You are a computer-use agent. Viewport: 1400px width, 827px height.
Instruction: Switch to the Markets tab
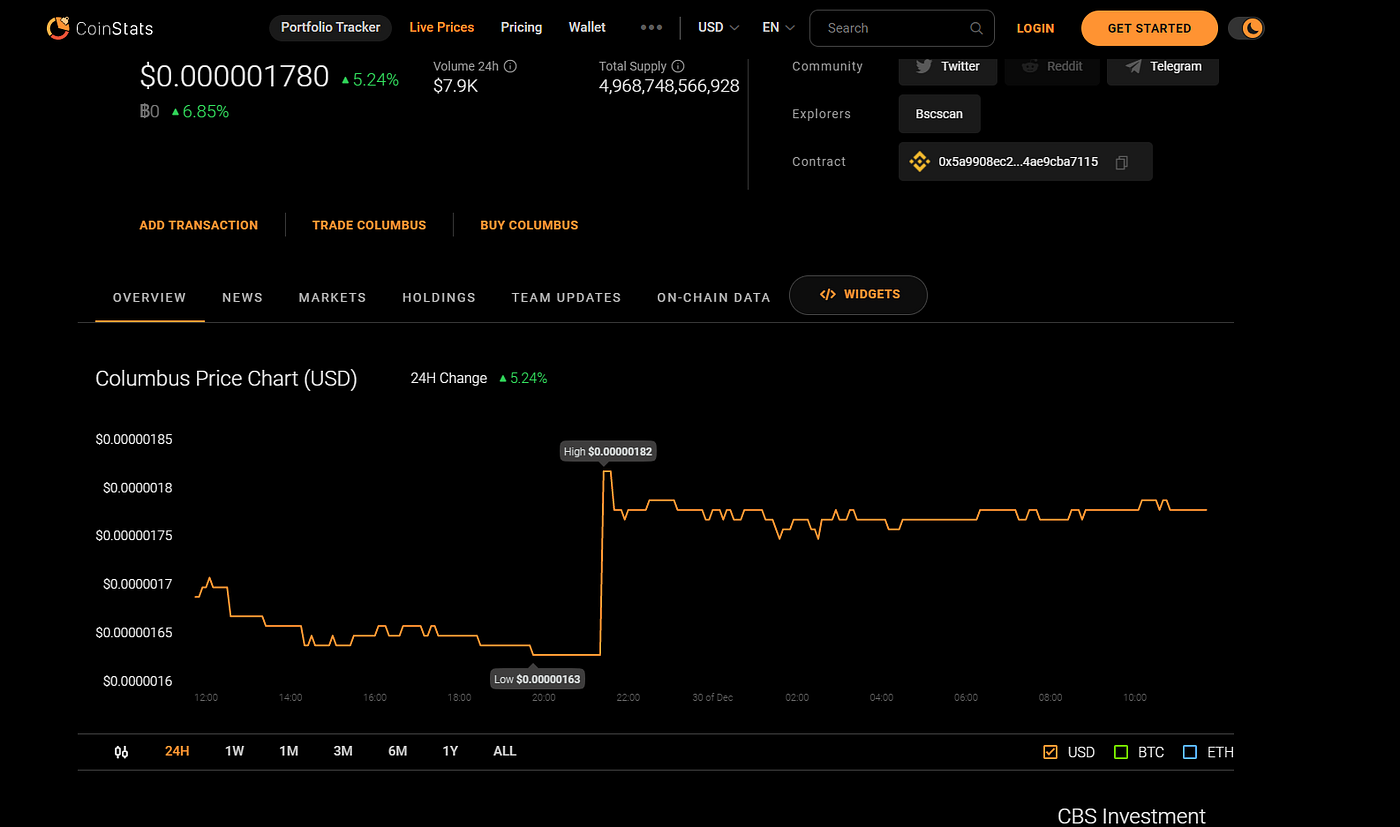[332, 298]
